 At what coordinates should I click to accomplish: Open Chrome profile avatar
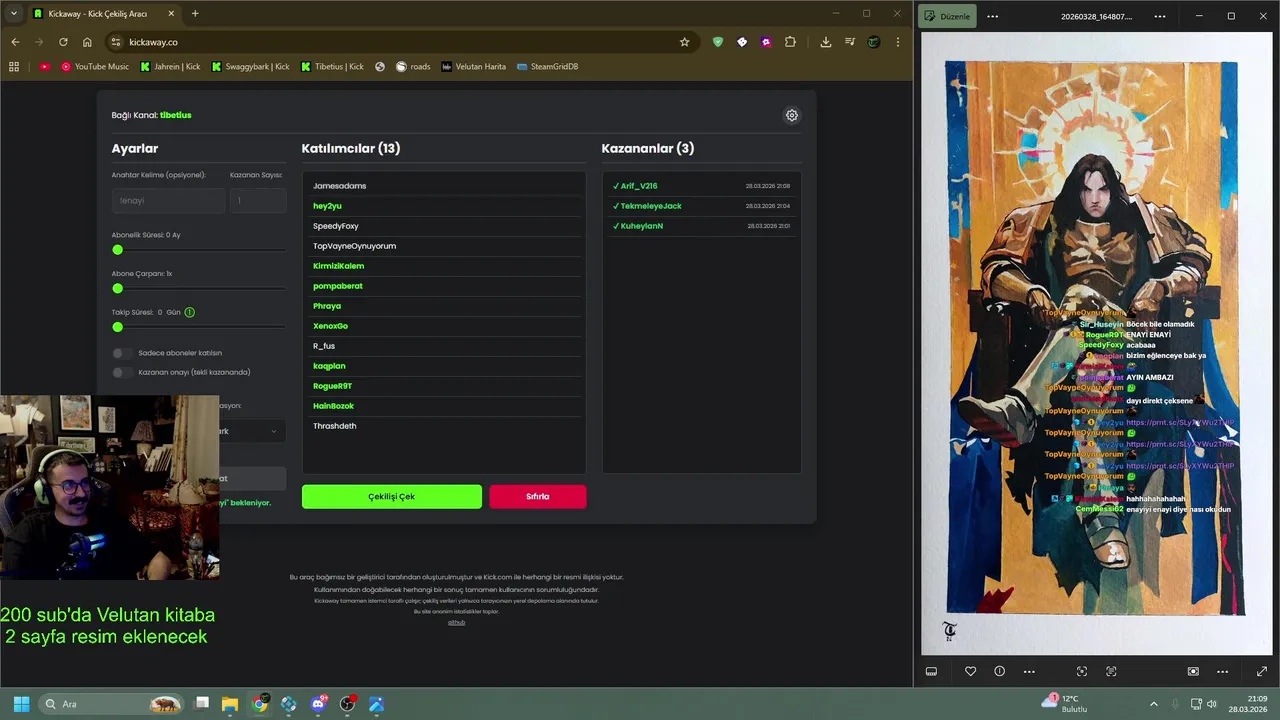click(874, 42)
